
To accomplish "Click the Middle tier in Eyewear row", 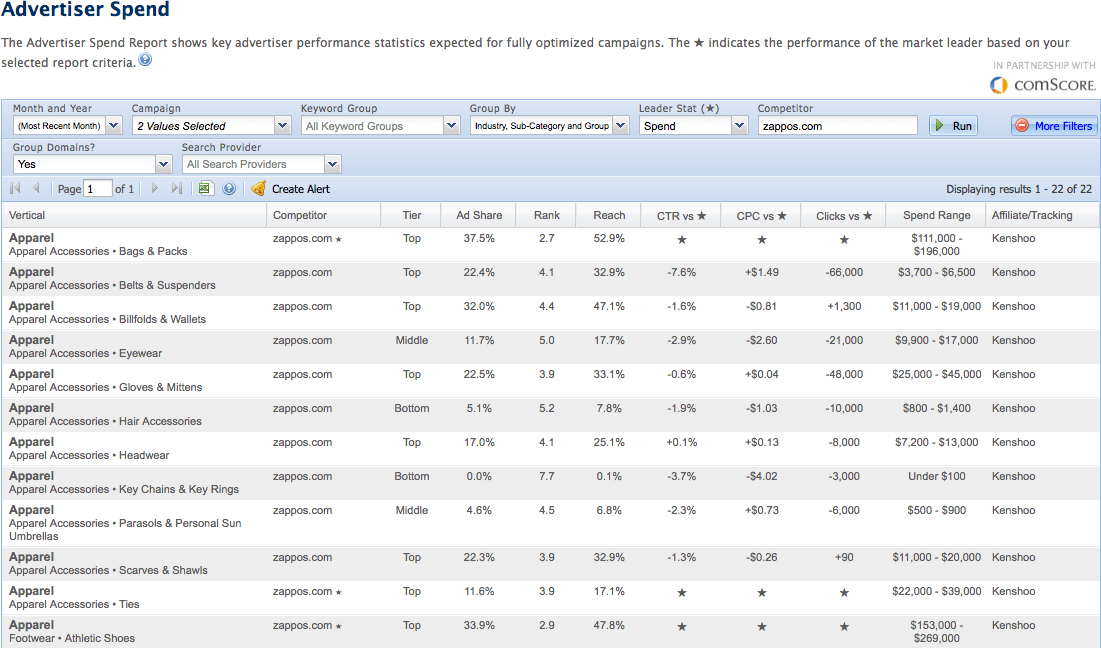I will click(411, 340).
